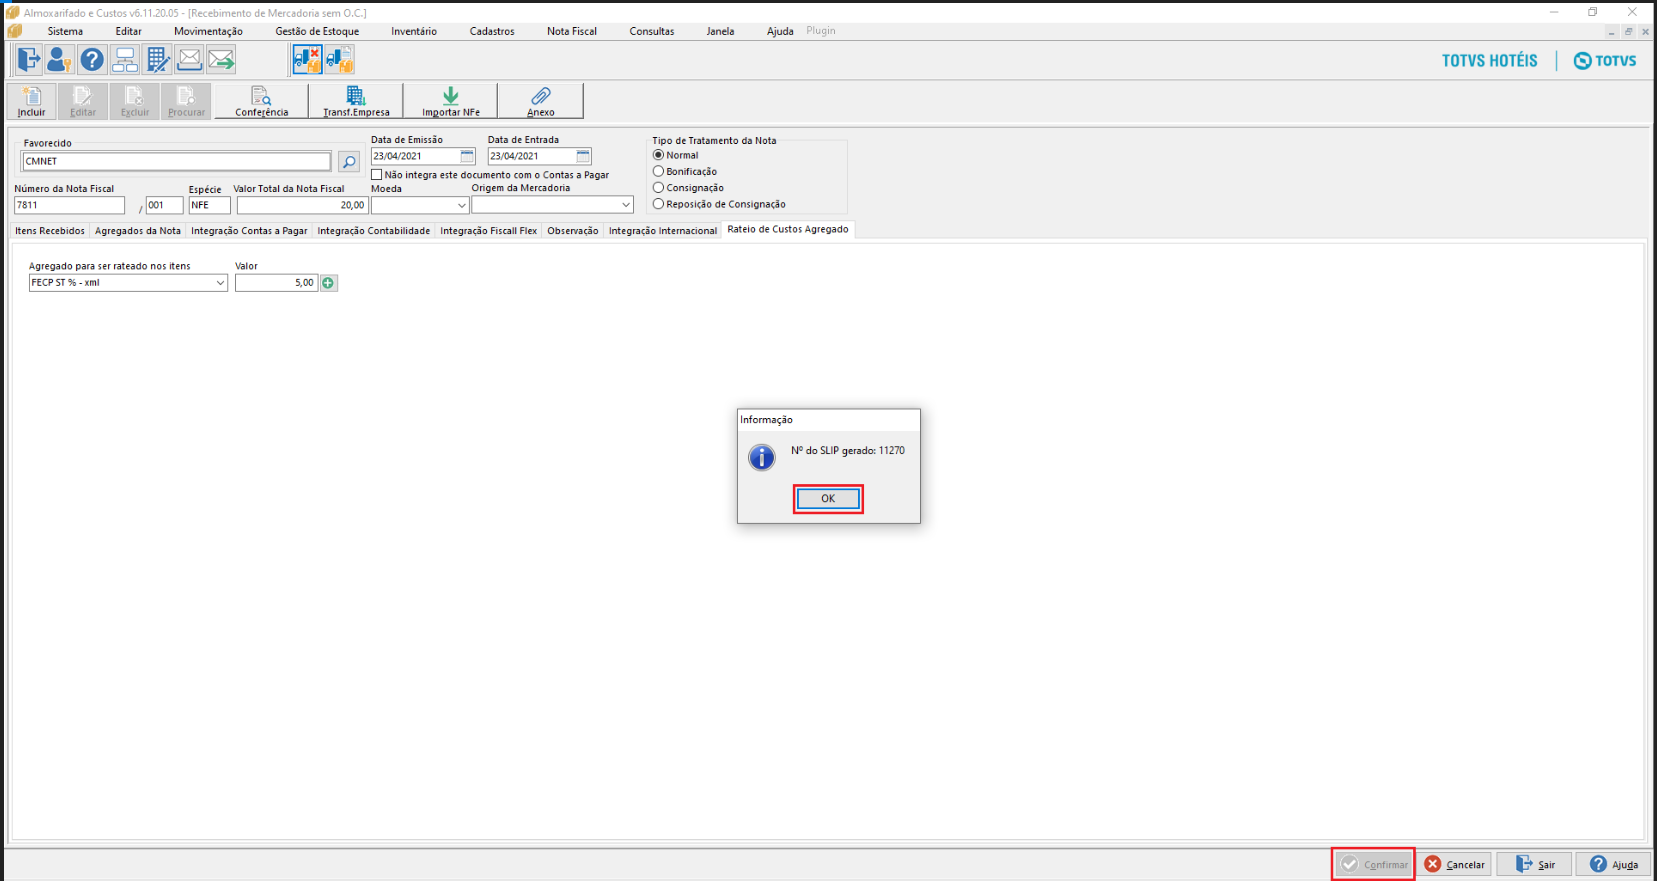
Task: Switch to Integração Contas a Pagar tab
Action: click(x=249, y=231)
